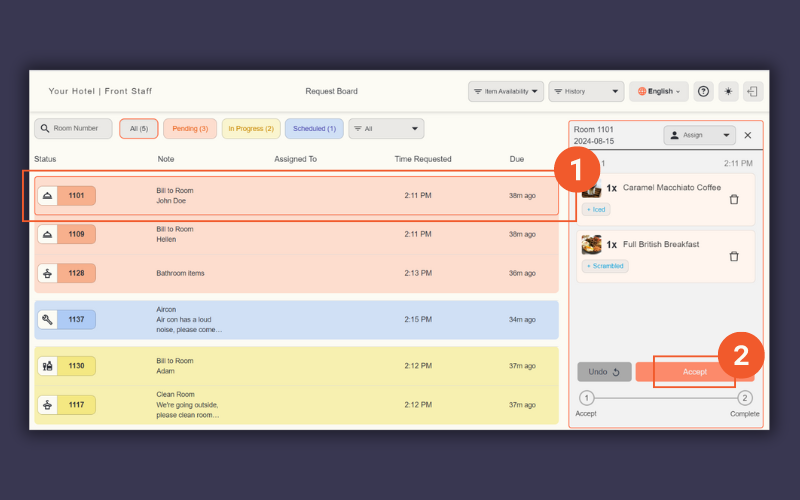Click the logout door icon
Screen dimensions: 800x500
pos(753,91)
